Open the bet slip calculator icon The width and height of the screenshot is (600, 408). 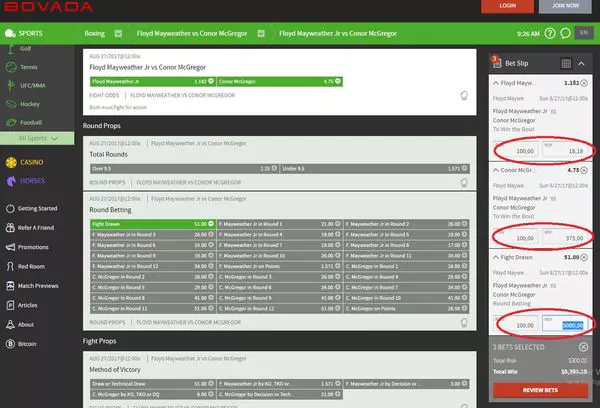click(x=566, y=64)
